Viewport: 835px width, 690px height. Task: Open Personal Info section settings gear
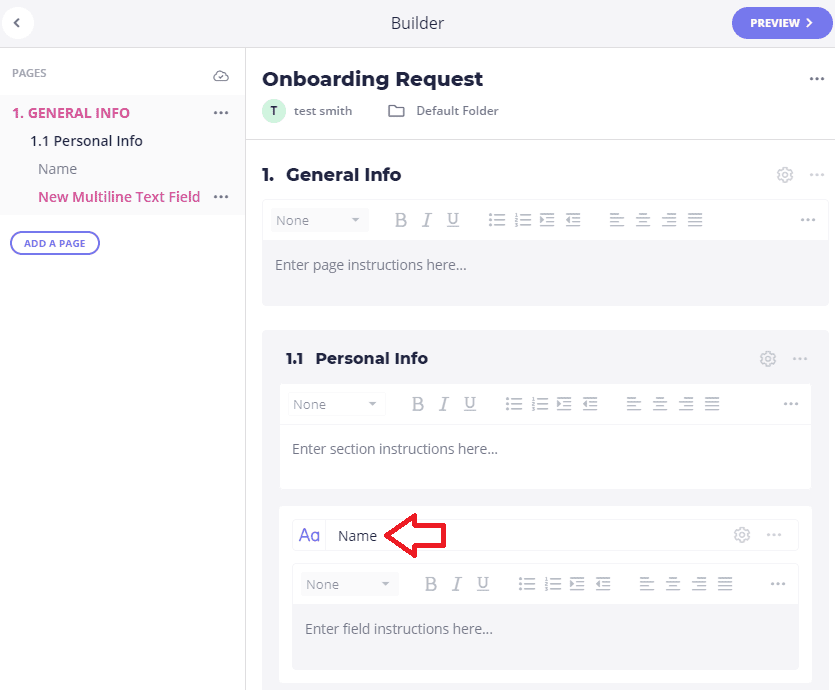767,358
